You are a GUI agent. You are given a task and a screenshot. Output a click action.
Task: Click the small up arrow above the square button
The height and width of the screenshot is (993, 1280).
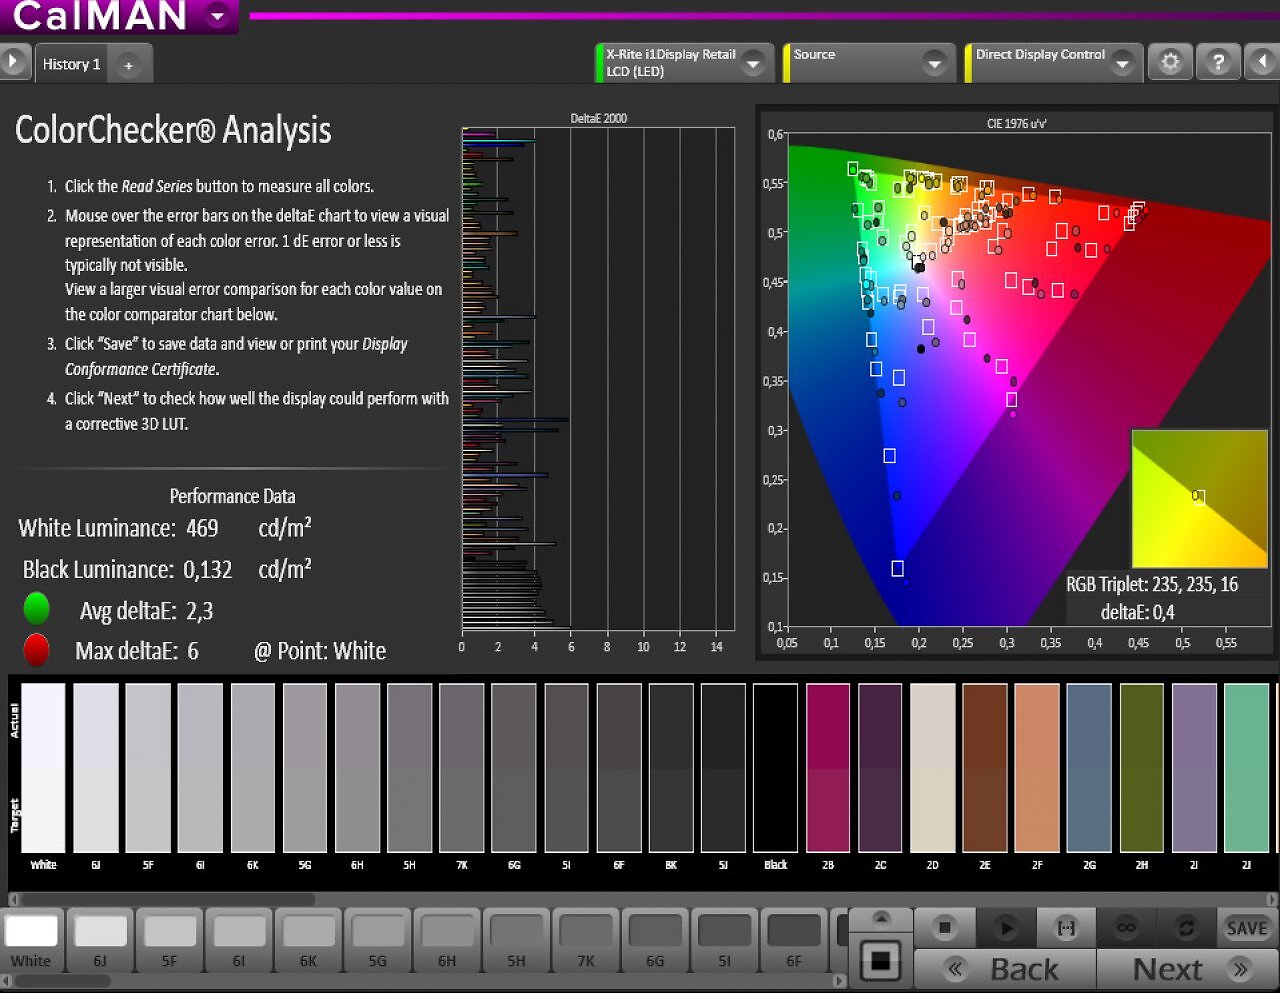pos(881,918)
